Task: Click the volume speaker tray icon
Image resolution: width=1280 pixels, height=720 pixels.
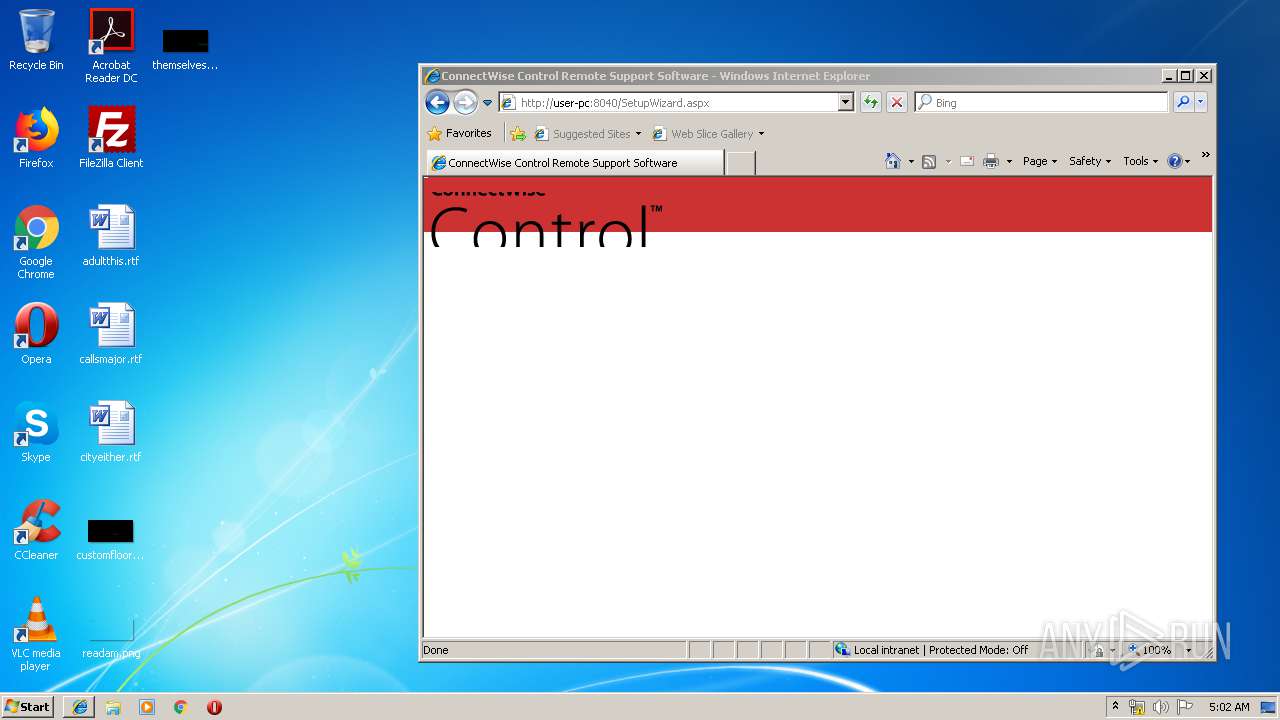Action: pos(1160,707)
